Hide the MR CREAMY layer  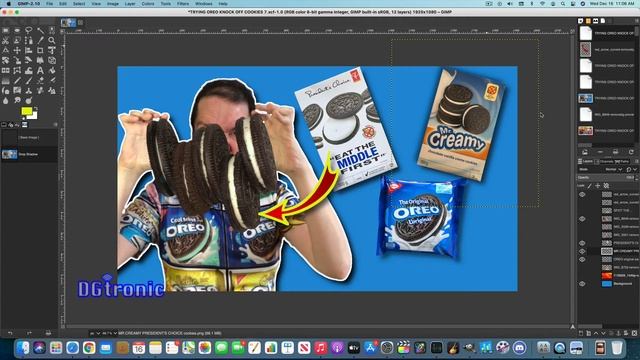[582, 251]
